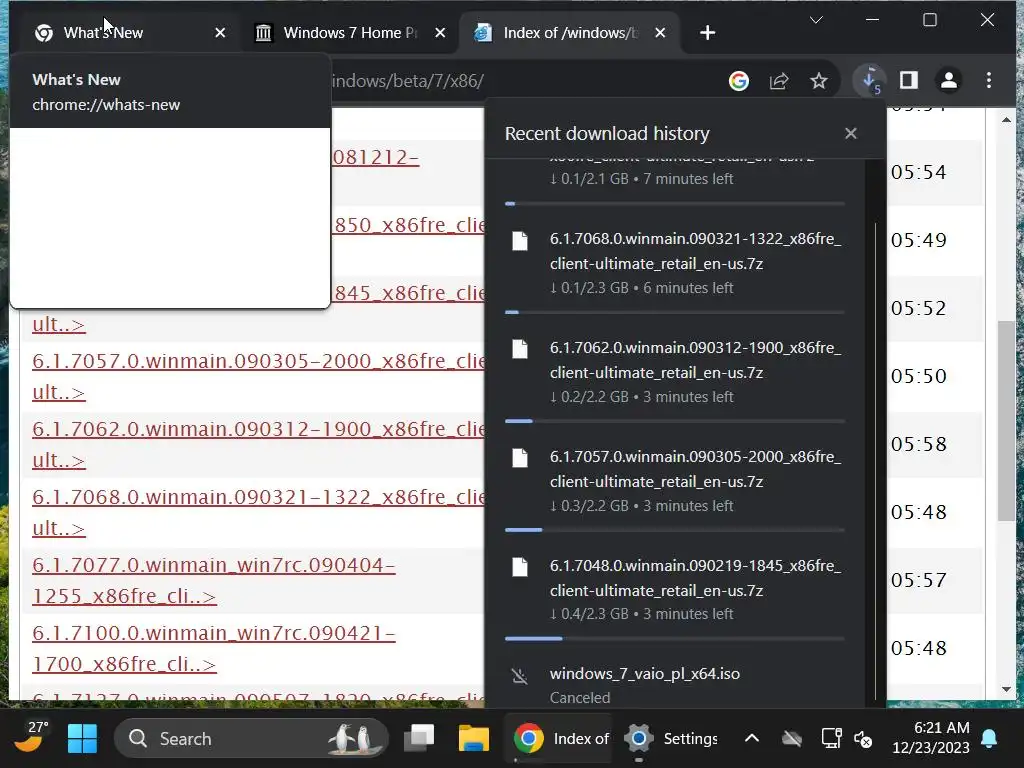Click the page scrollbar up arrow
Image resolution: width=1024 pixels, height=768 pixels.
[1006, 120]
